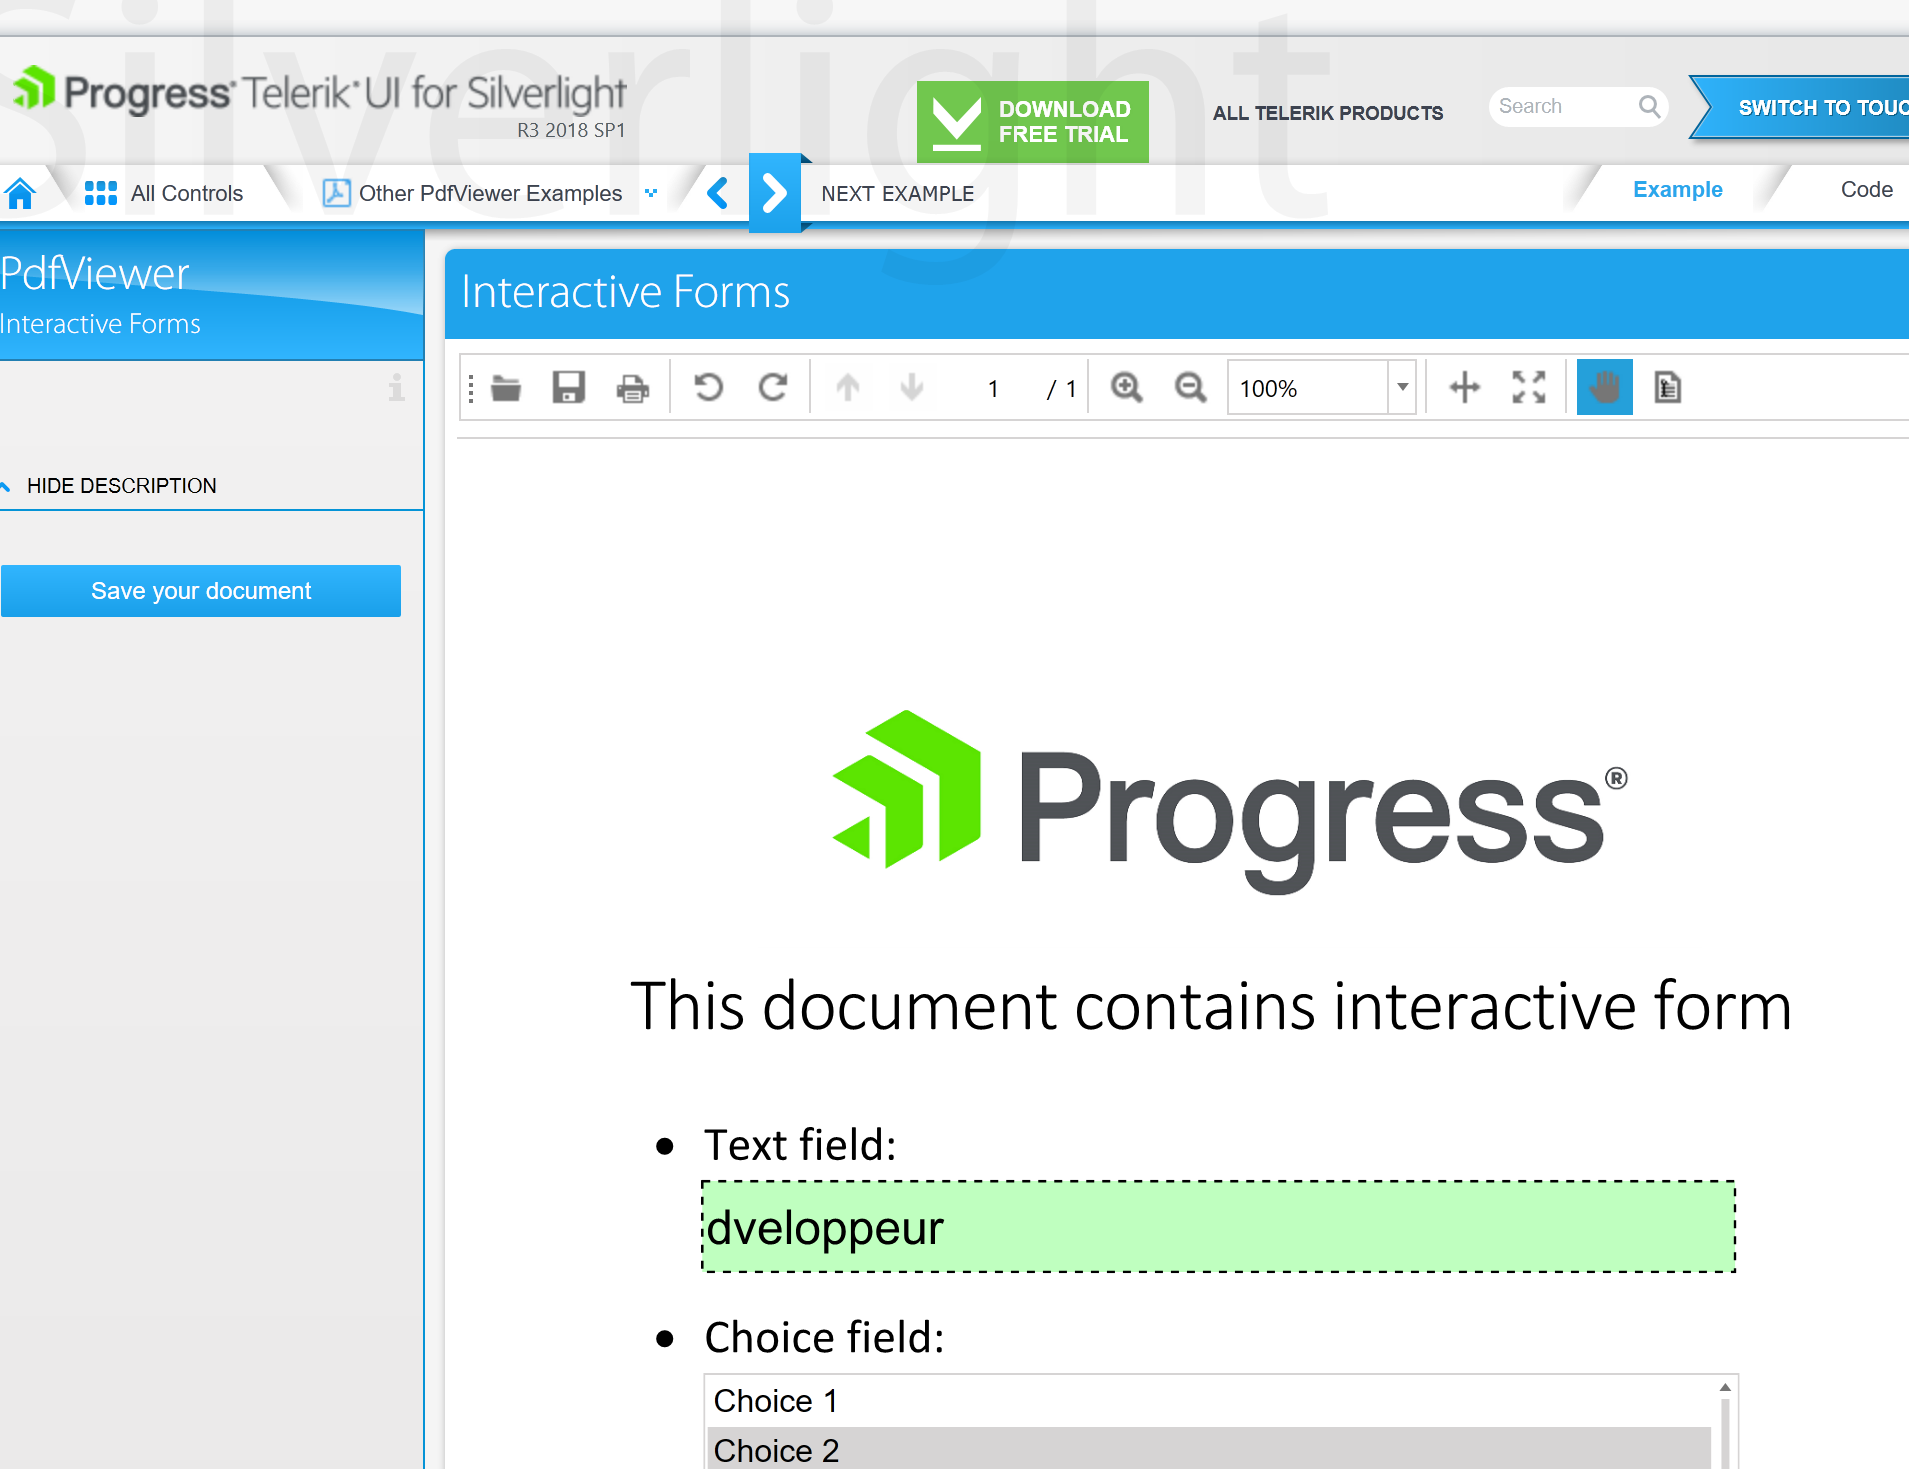Collapse description with HIDE DESCRIPTION
The image size is (1909, 1469).
121,486
